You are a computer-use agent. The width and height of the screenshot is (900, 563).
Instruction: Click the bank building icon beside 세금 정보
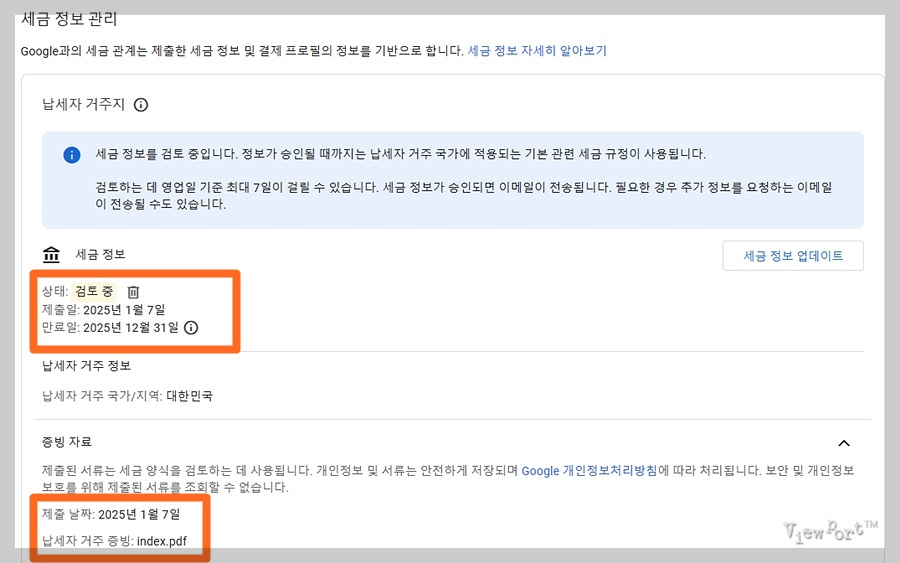[51, 254]
